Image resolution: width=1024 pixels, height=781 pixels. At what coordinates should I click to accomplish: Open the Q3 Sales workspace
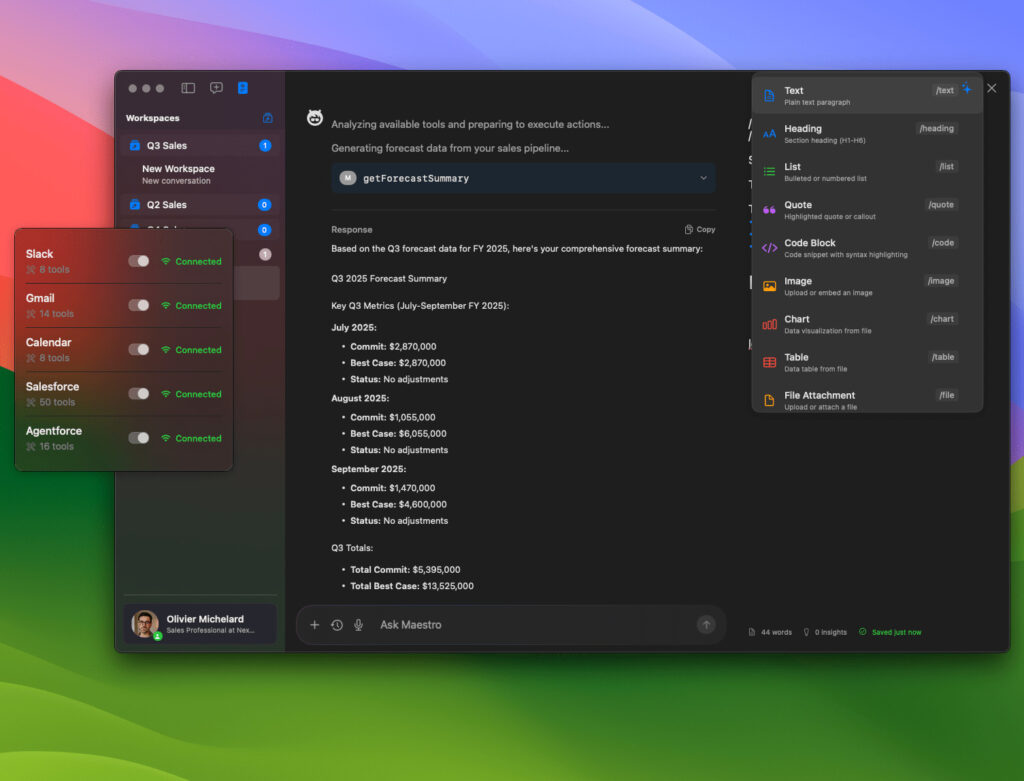167,146
